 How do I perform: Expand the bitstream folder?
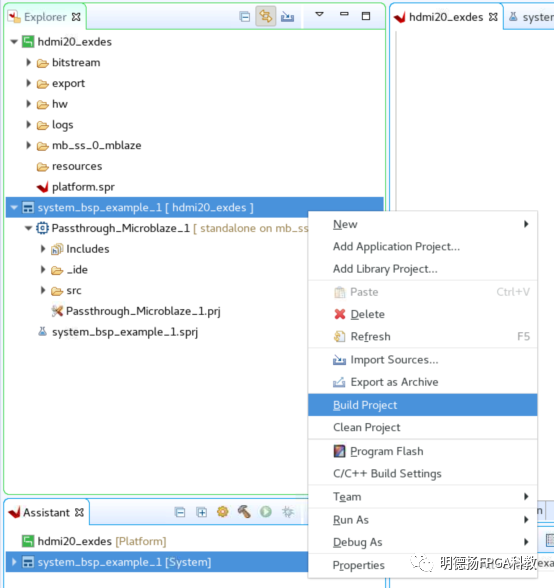[x=29, y=62]
